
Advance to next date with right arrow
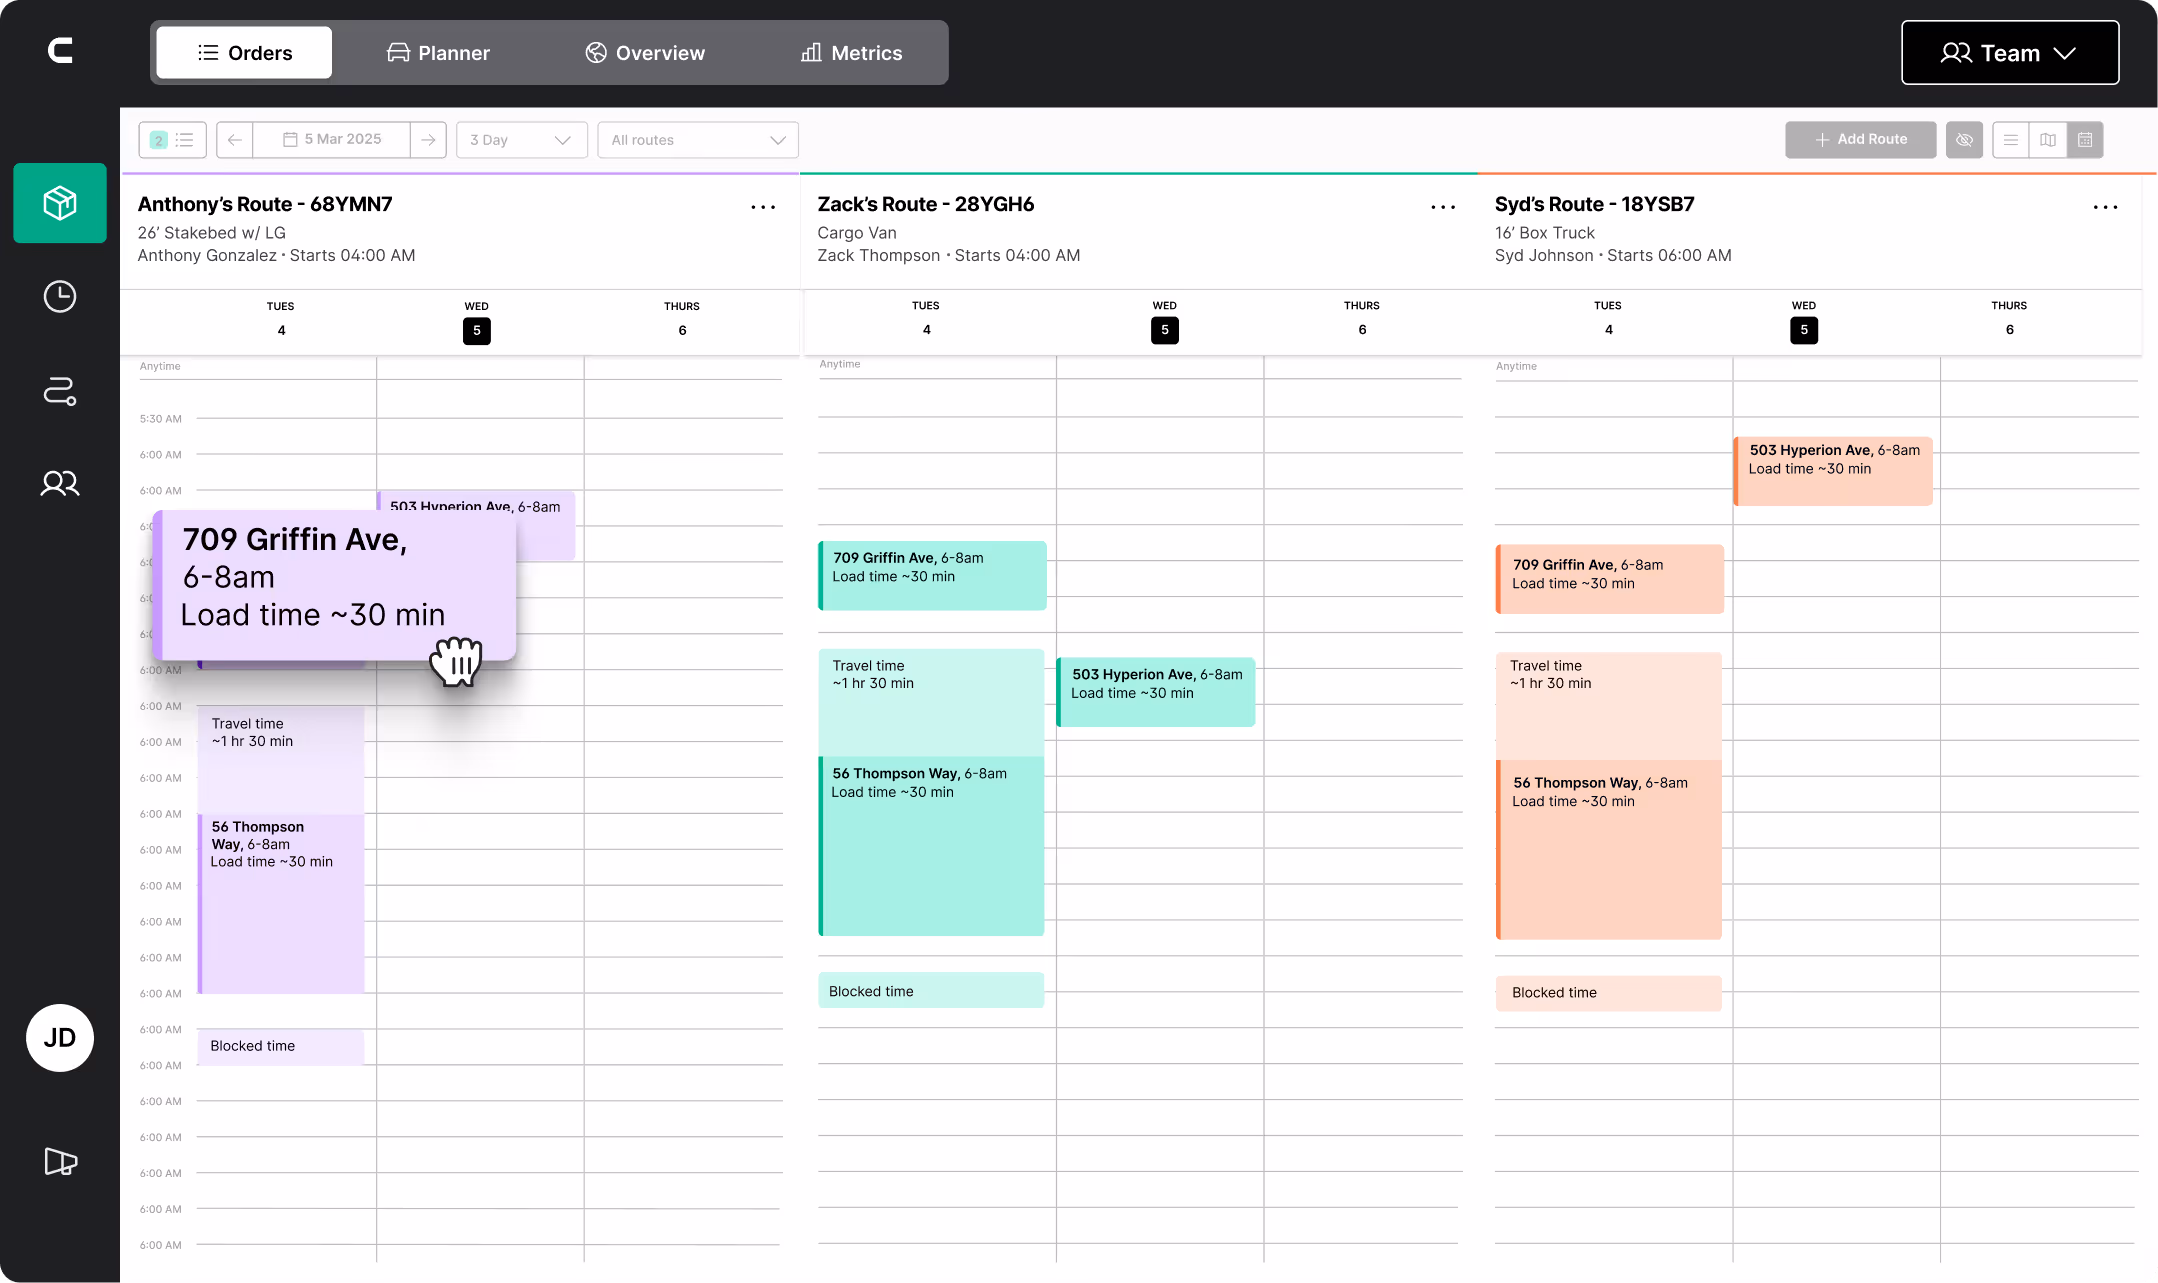coord(428,140)
